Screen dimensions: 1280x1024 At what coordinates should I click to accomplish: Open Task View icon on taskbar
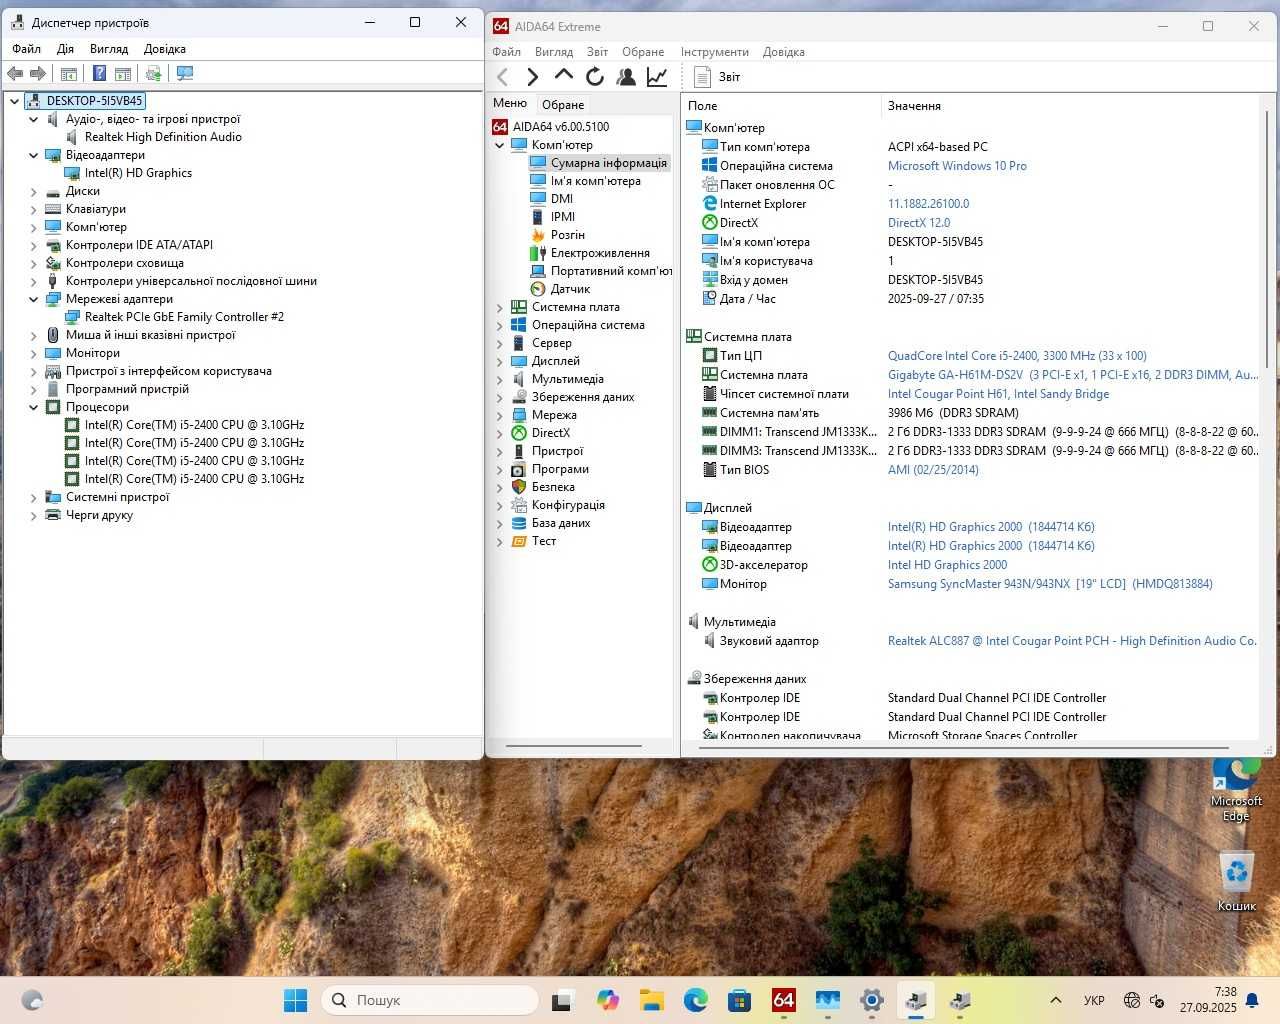563,1000
